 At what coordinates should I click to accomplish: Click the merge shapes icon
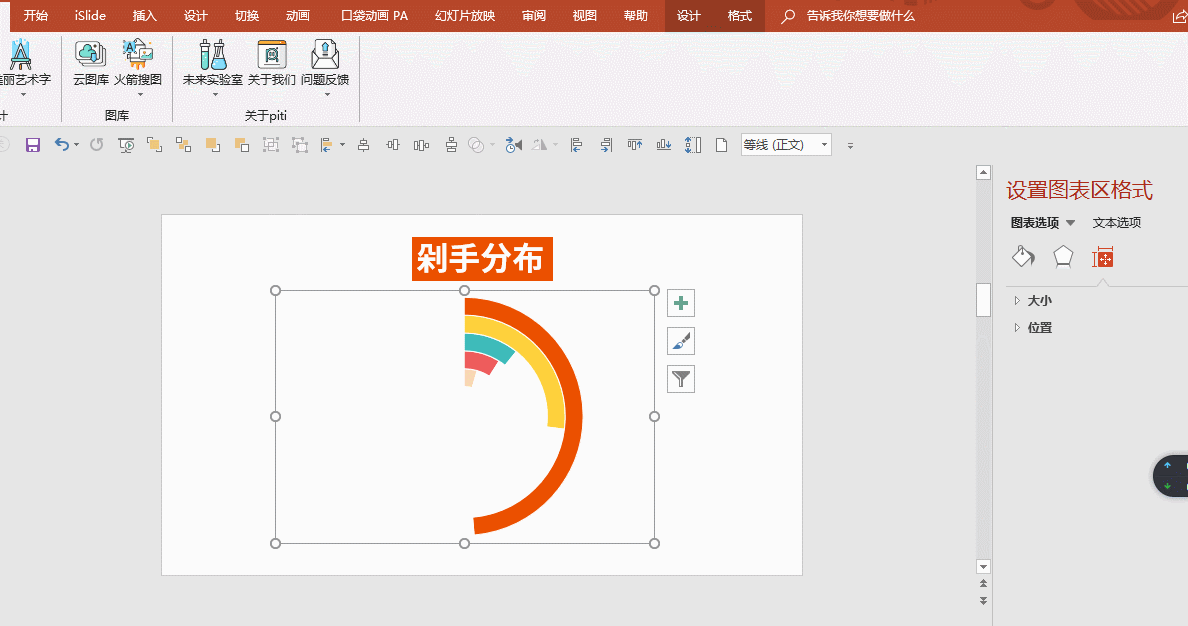tap(476, 145)
